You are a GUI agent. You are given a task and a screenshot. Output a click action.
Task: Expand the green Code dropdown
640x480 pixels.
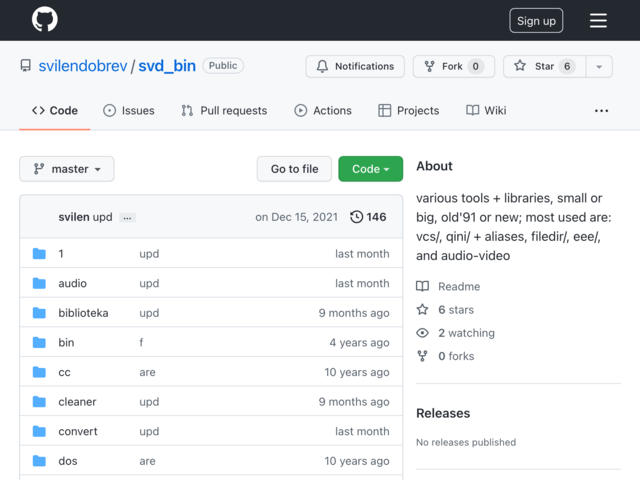pyautogui.click(x=371, y=169)
